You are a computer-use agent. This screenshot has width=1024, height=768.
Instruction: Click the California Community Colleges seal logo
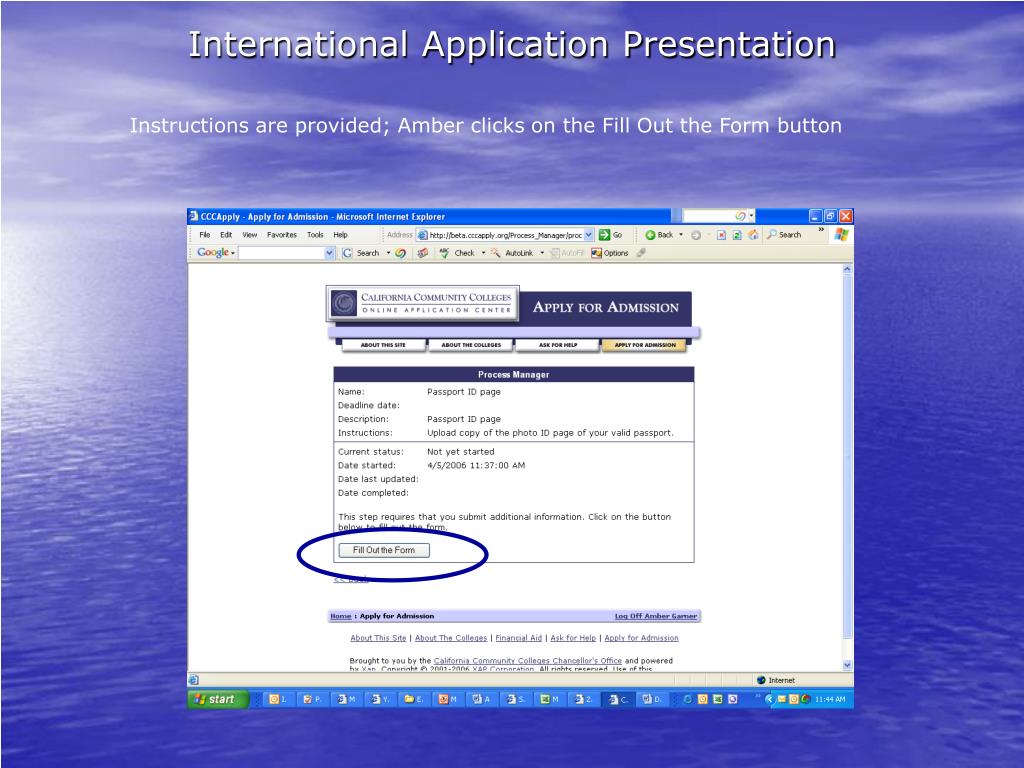point(344,303)
